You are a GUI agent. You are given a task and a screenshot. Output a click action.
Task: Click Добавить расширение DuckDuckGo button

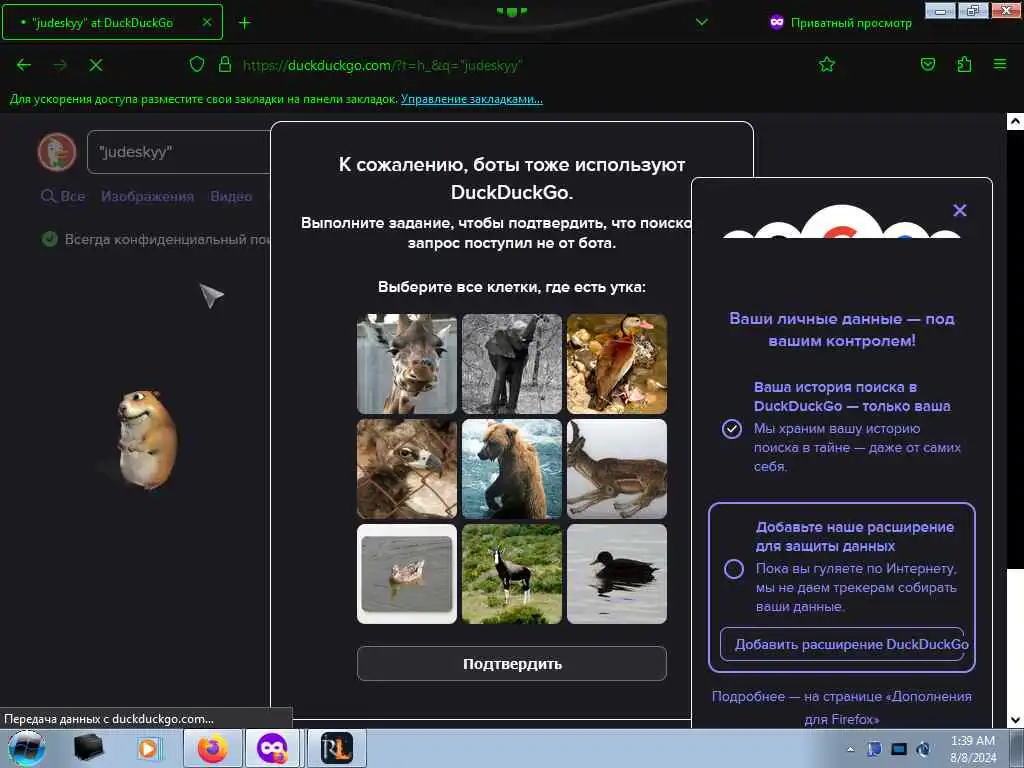click(842, 644)
